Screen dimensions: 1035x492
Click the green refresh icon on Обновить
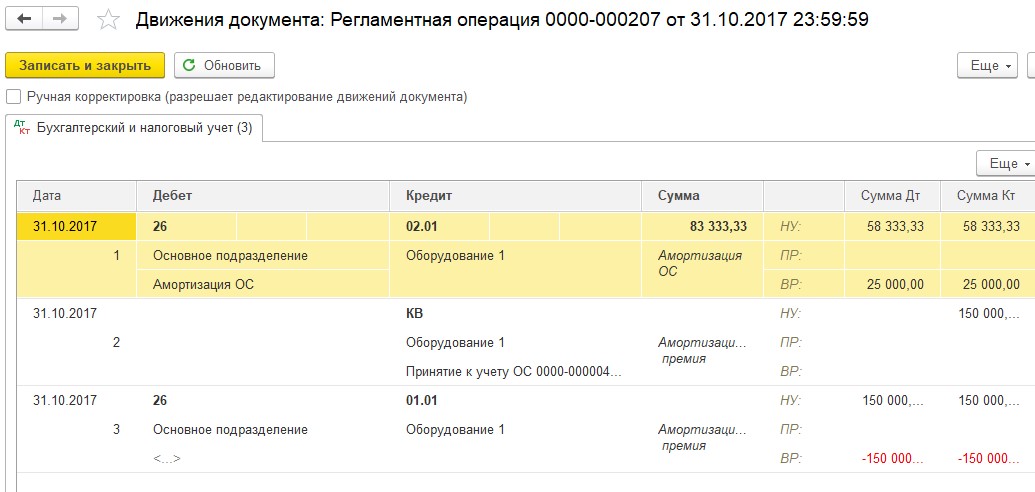(x=189, y=65)
